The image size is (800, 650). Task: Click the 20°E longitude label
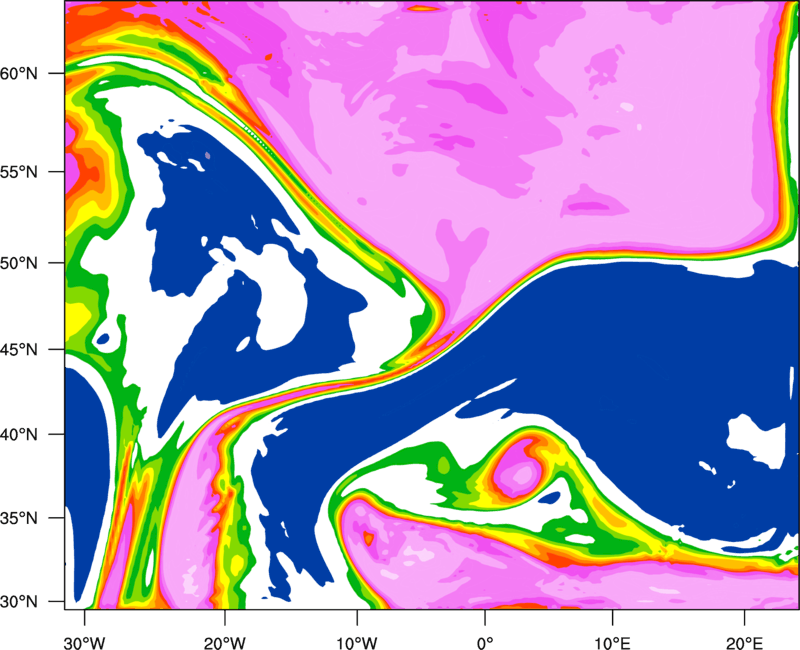(x=744, y=643)
